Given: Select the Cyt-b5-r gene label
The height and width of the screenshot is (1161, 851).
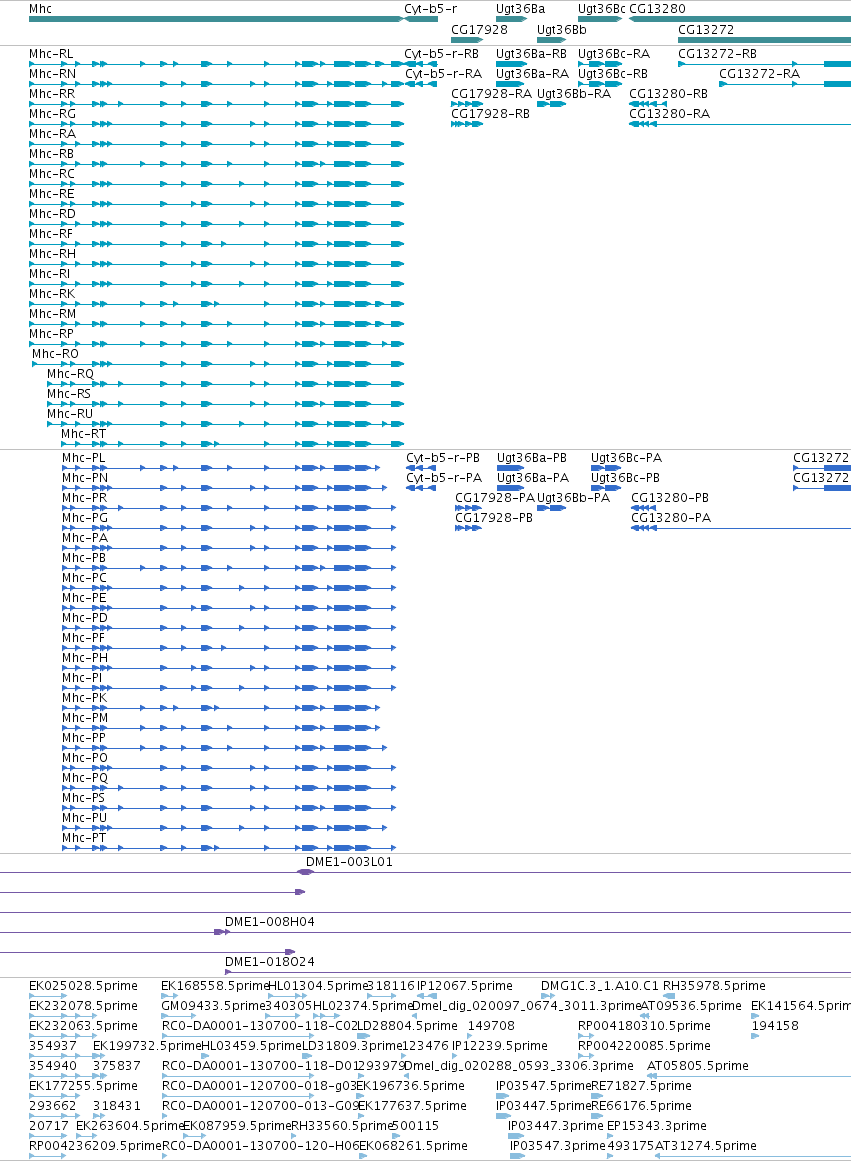Looking at the screenshot, I should (x=430, y=9).
